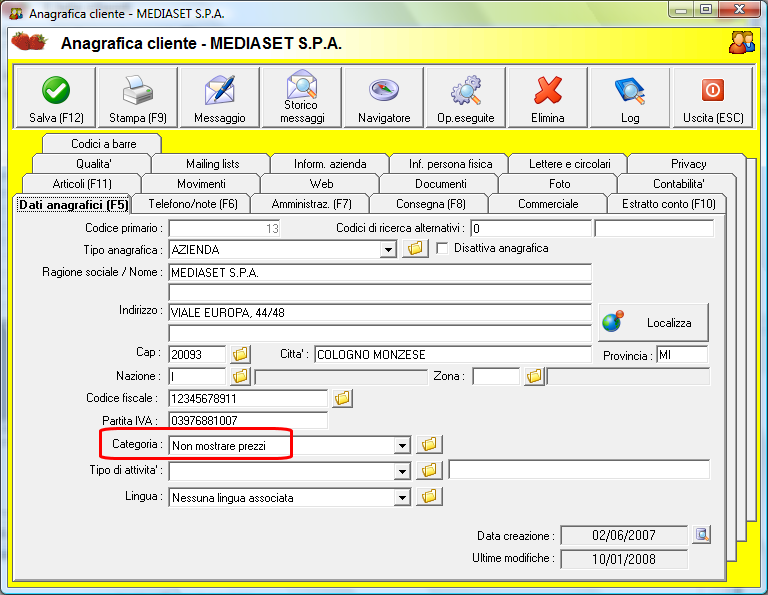The image size is (768, 595).
Task: Select the Articoli (F11) tab
Action: pos(82,184)
